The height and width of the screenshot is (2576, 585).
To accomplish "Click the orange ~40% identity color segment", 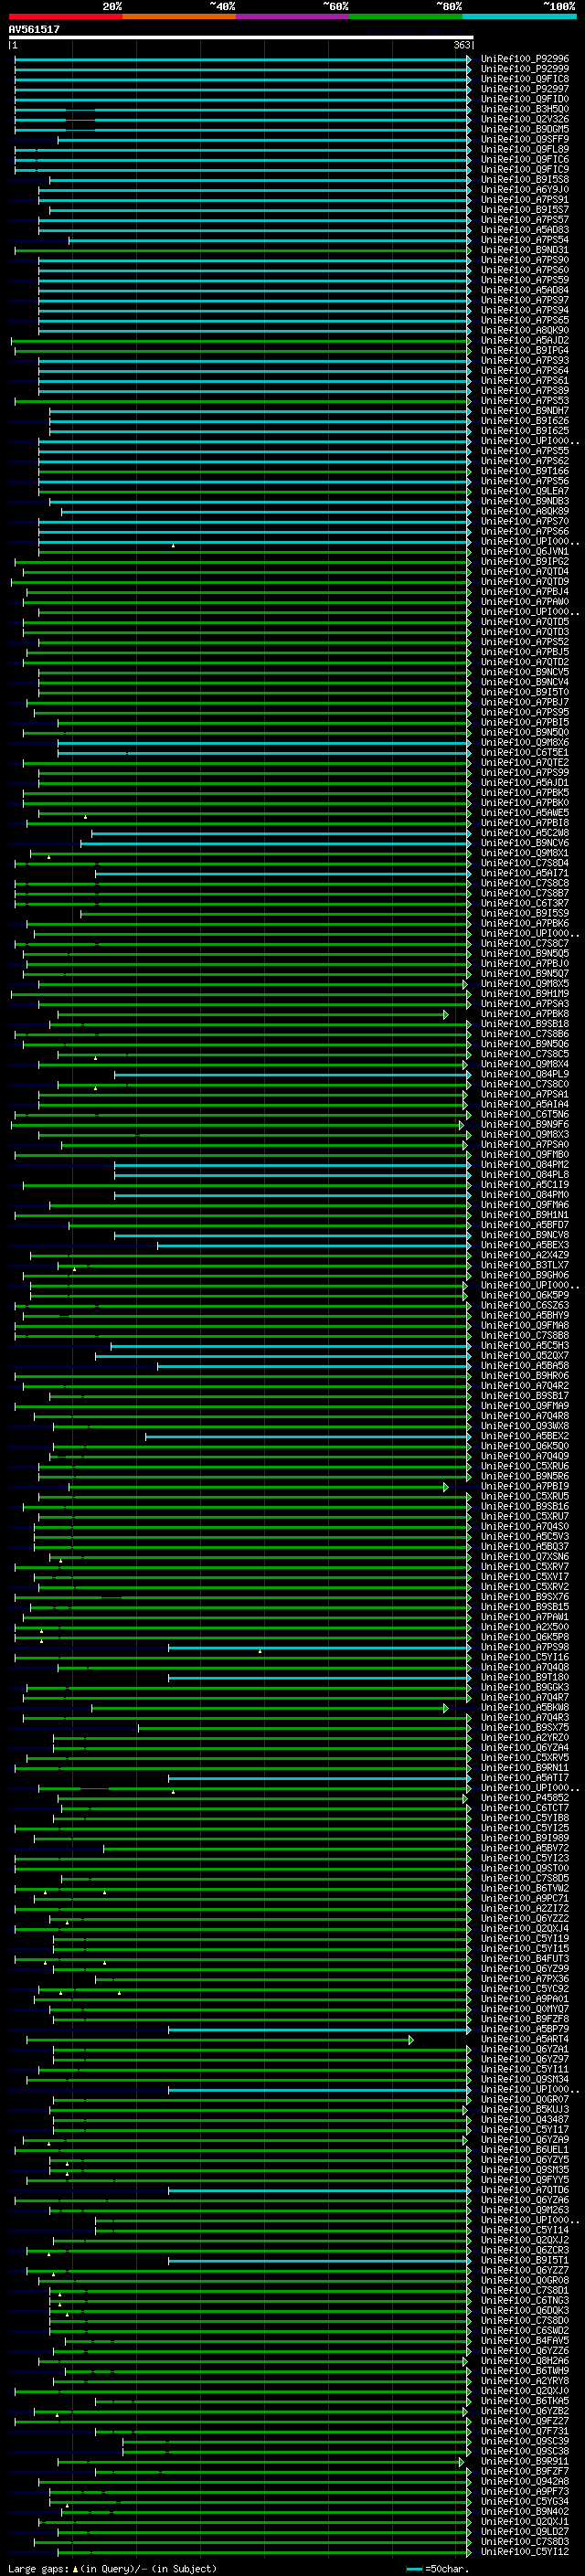I will point(179,17).
